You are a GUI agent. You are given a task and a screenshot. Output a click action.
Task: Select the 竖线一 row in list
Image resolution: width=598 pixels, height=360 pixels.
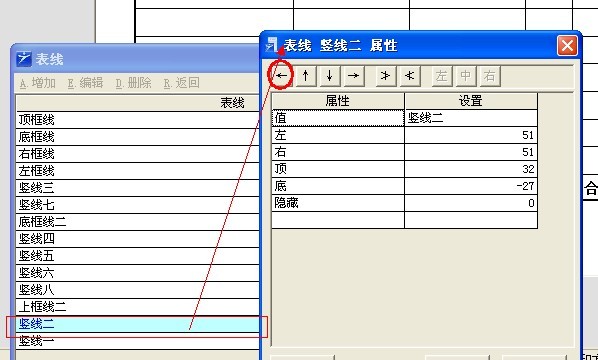(138, 341)
